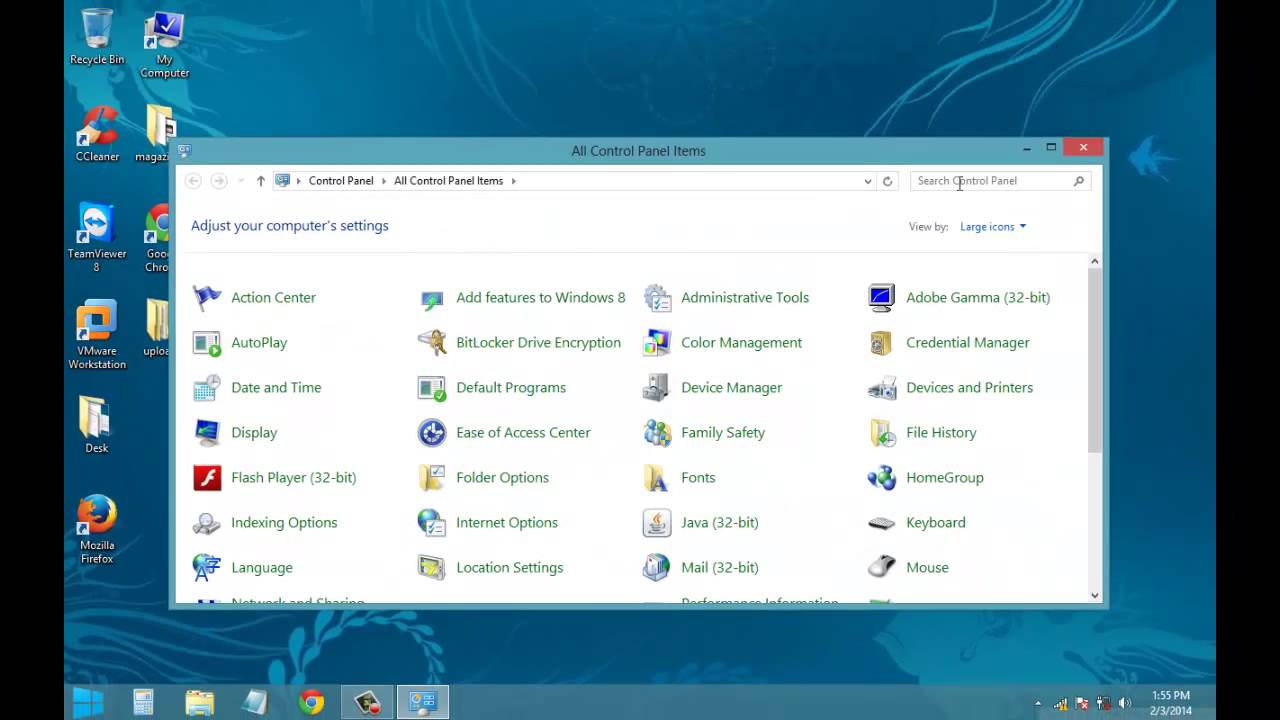Open the File History icon

(x=882, y=432)
